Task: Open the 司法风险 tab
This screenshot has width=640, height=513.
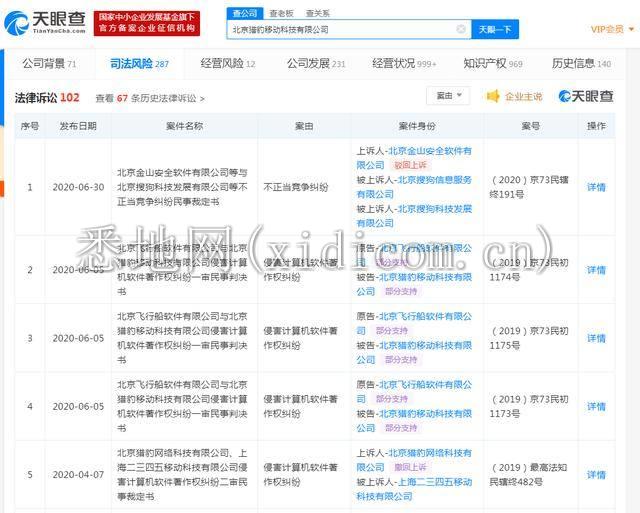Action: click(139, 64)
